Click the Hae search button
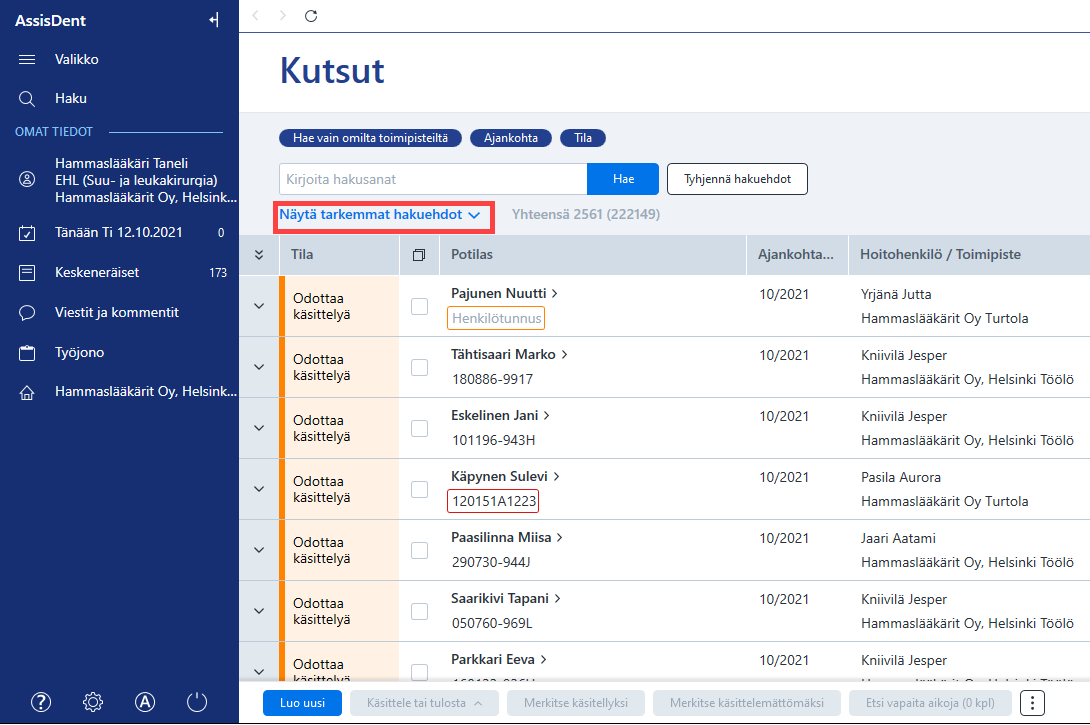The height and width of the screenshot is (725, 1090). pos(623,179)
